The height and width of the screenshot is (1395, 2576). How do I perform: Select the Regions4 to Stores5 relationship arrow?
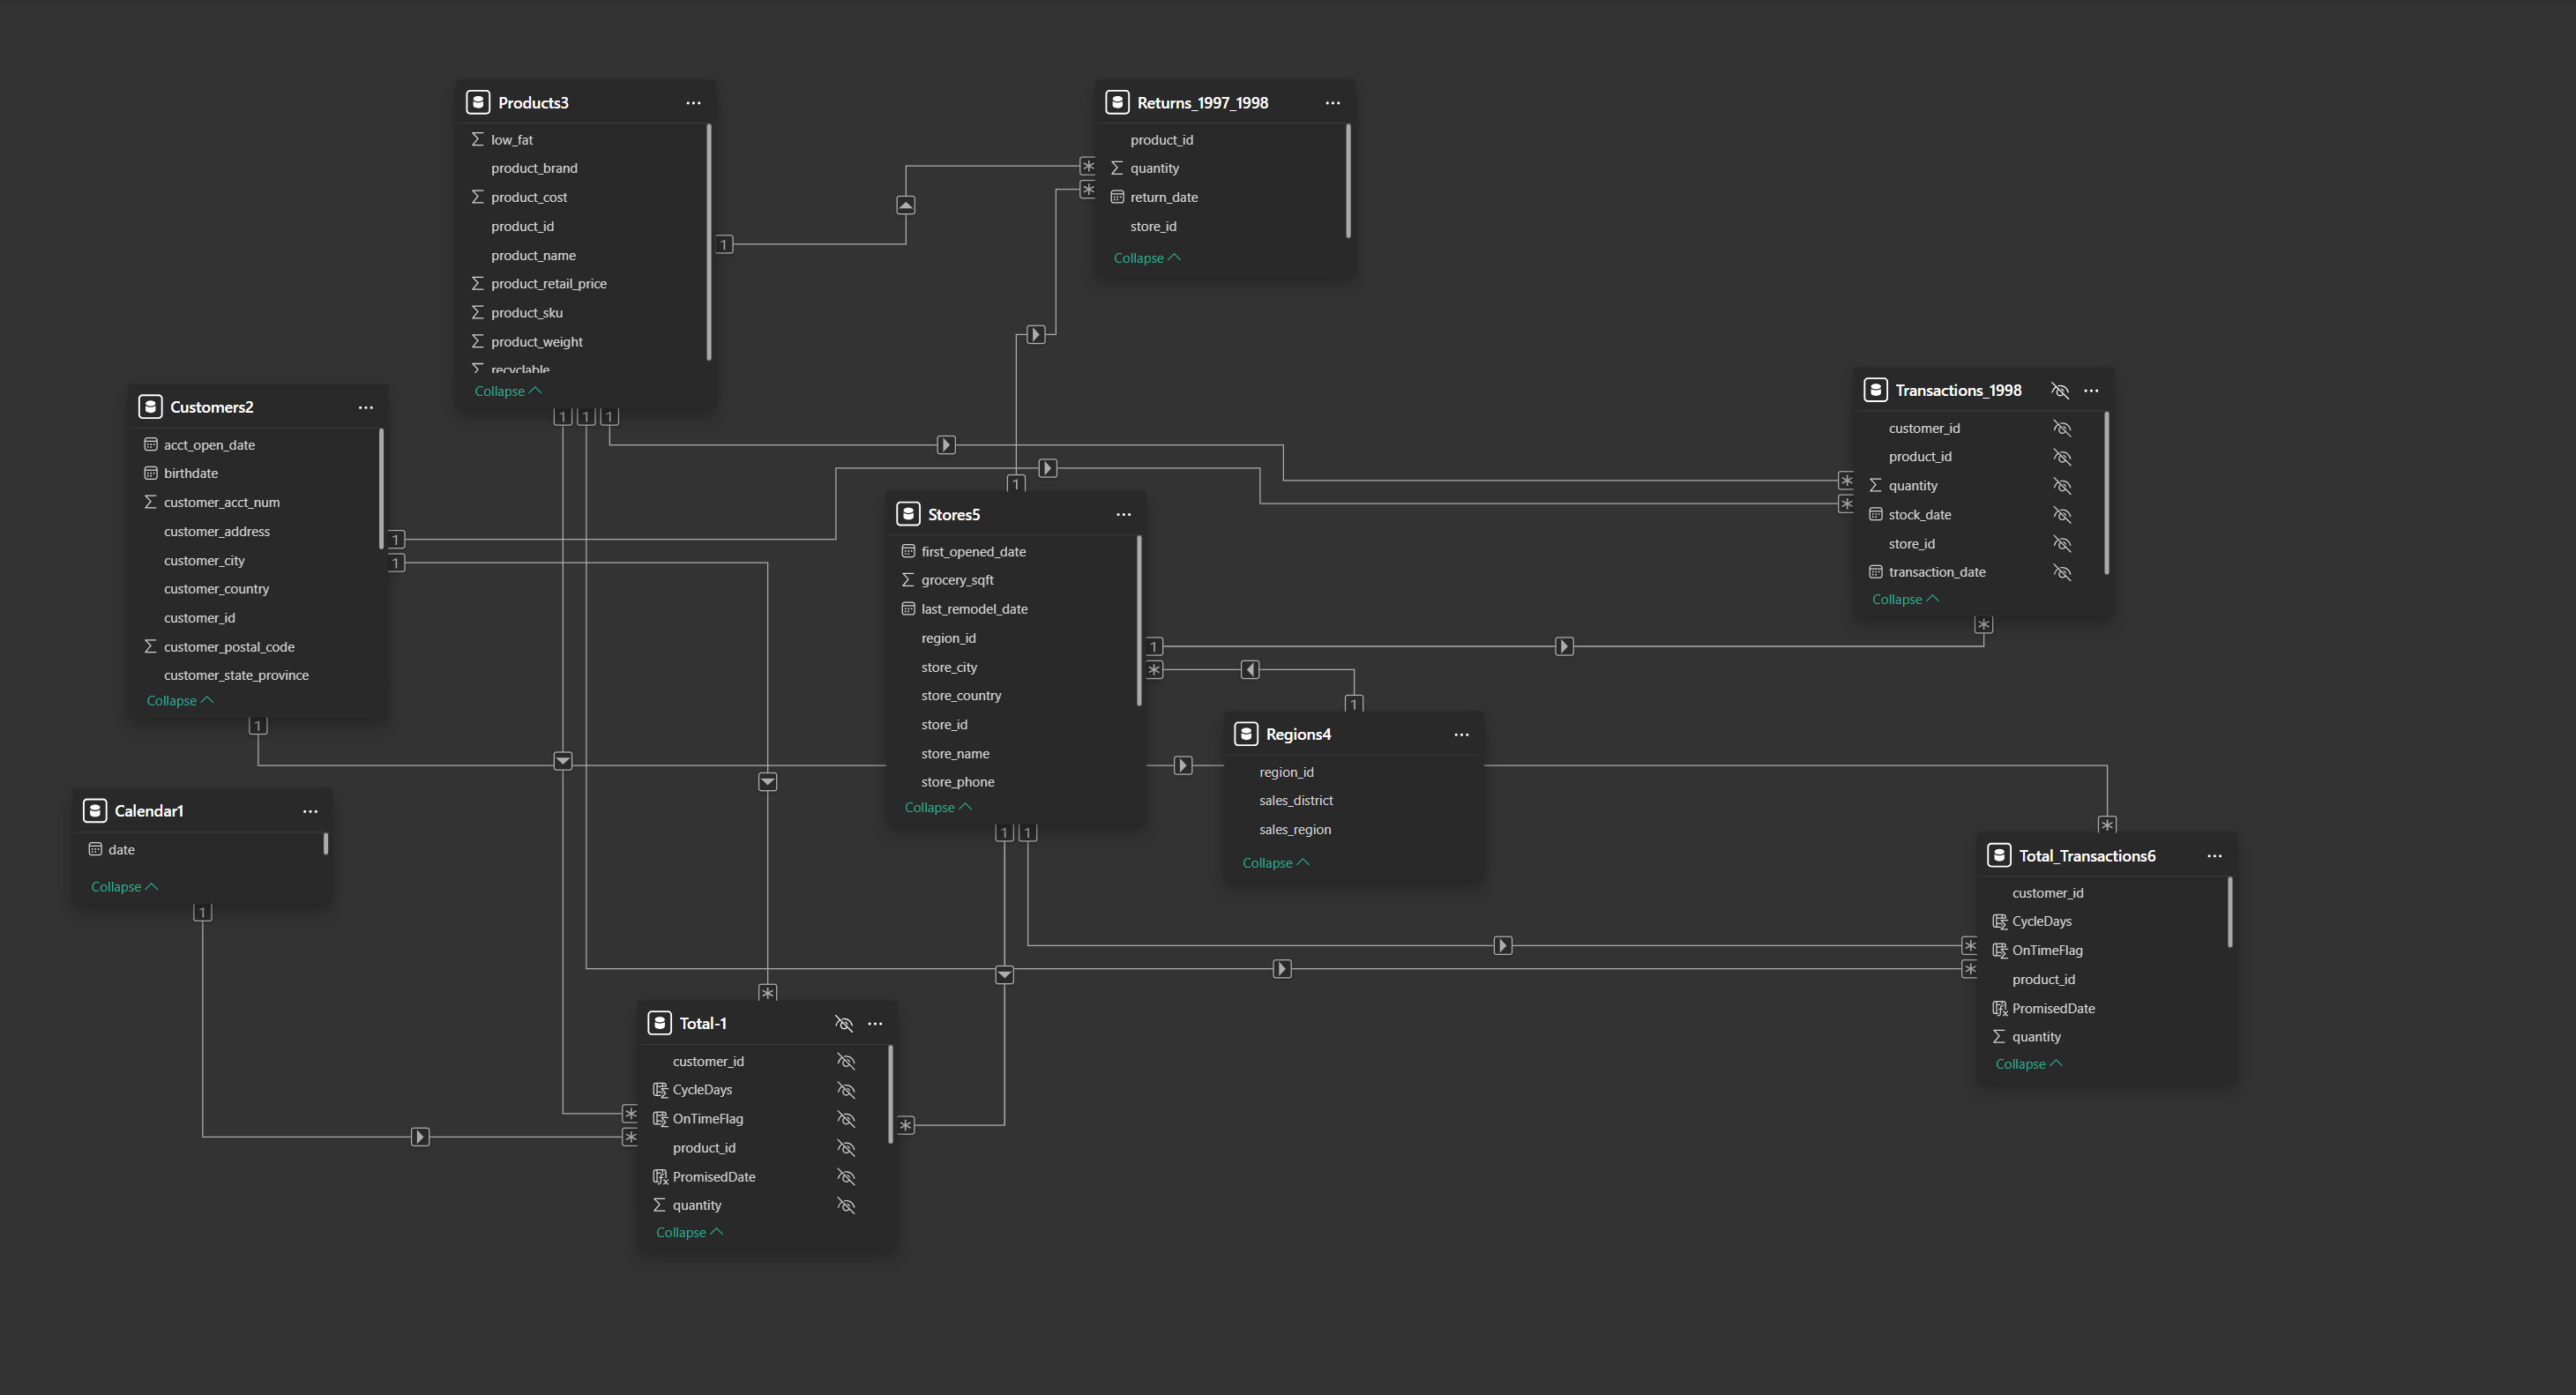[1250, 669]
